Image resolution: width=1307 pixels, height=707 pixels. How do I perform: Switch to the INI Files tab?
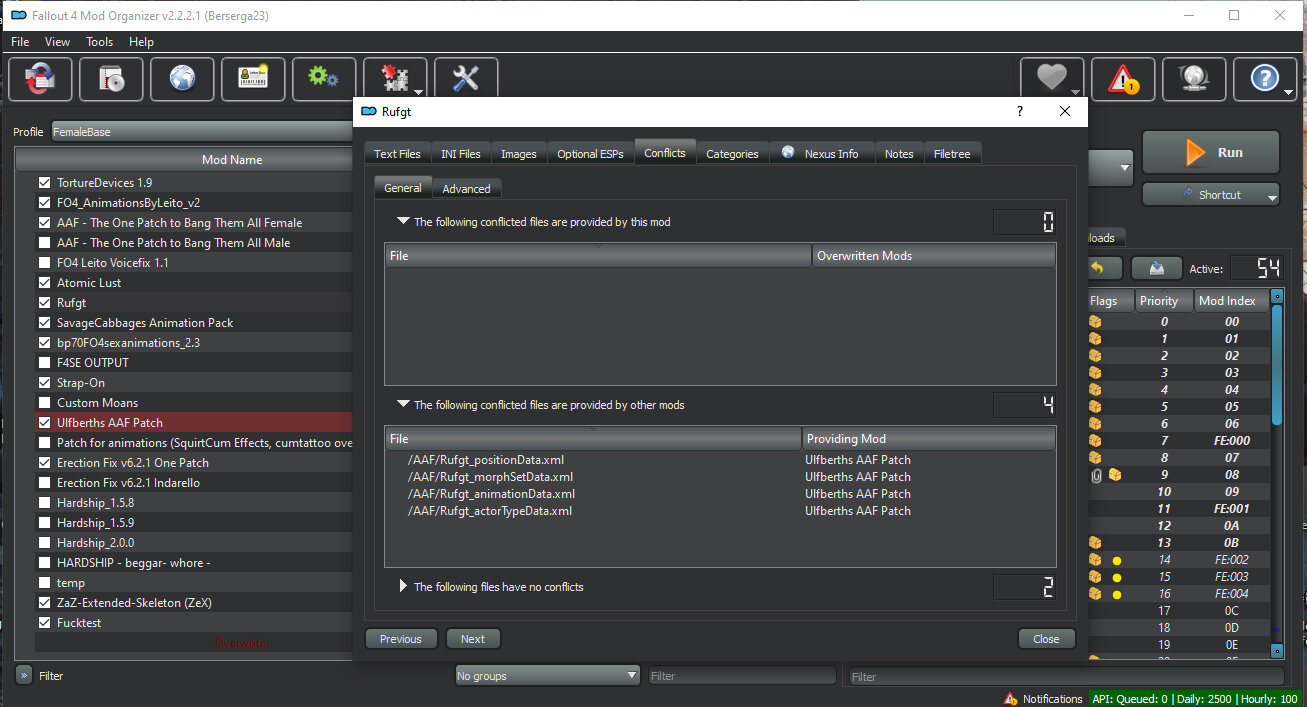[461, 154]
